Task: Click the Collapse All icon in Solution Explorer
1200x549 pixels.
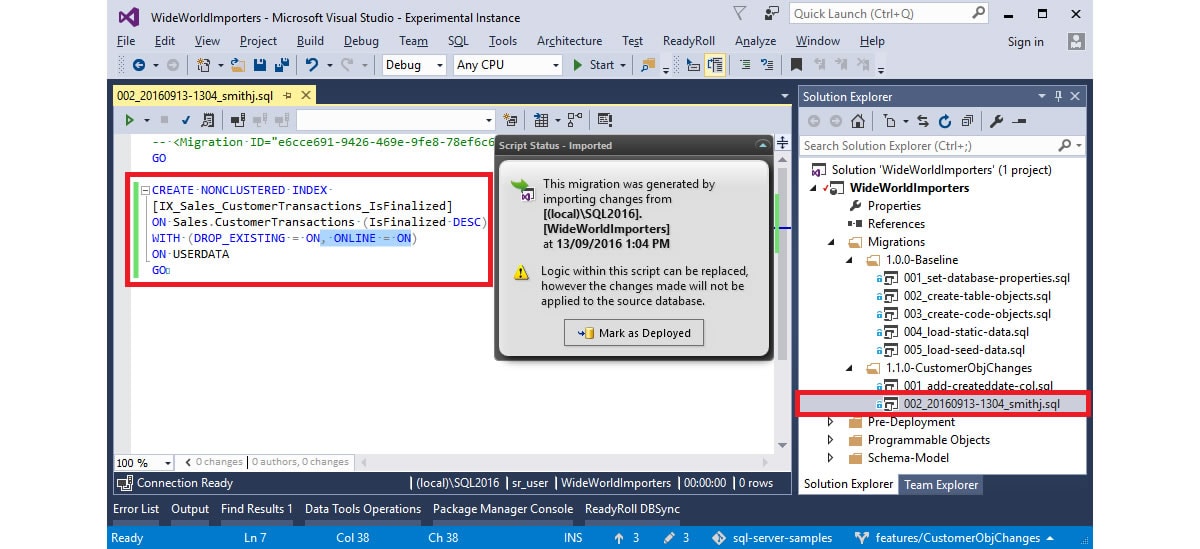Action: [967, 121]
